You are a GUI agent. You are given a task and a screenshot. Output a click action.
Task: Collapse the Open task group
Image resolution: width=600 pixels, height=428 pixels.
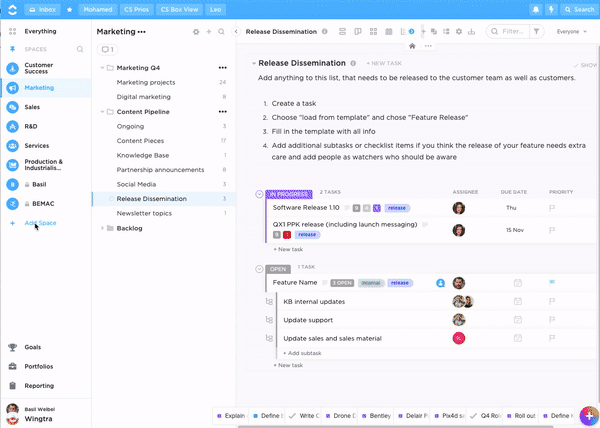[259, 268]
